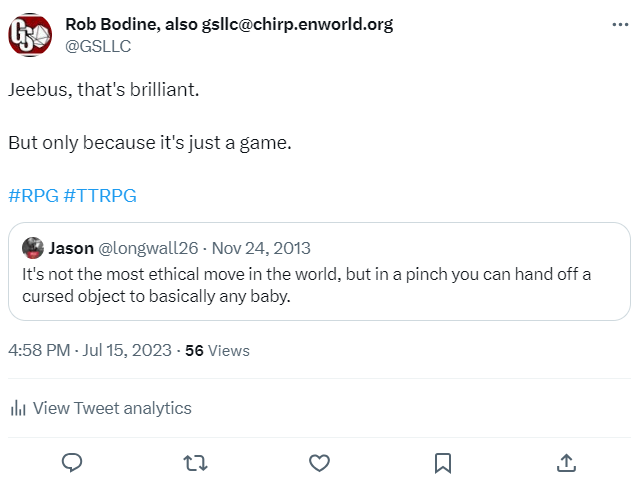Click the Nov 24, 2013 quoted date
Image resolution: width=639 pixels, height=480 pixels.
[x=261, y=248]
